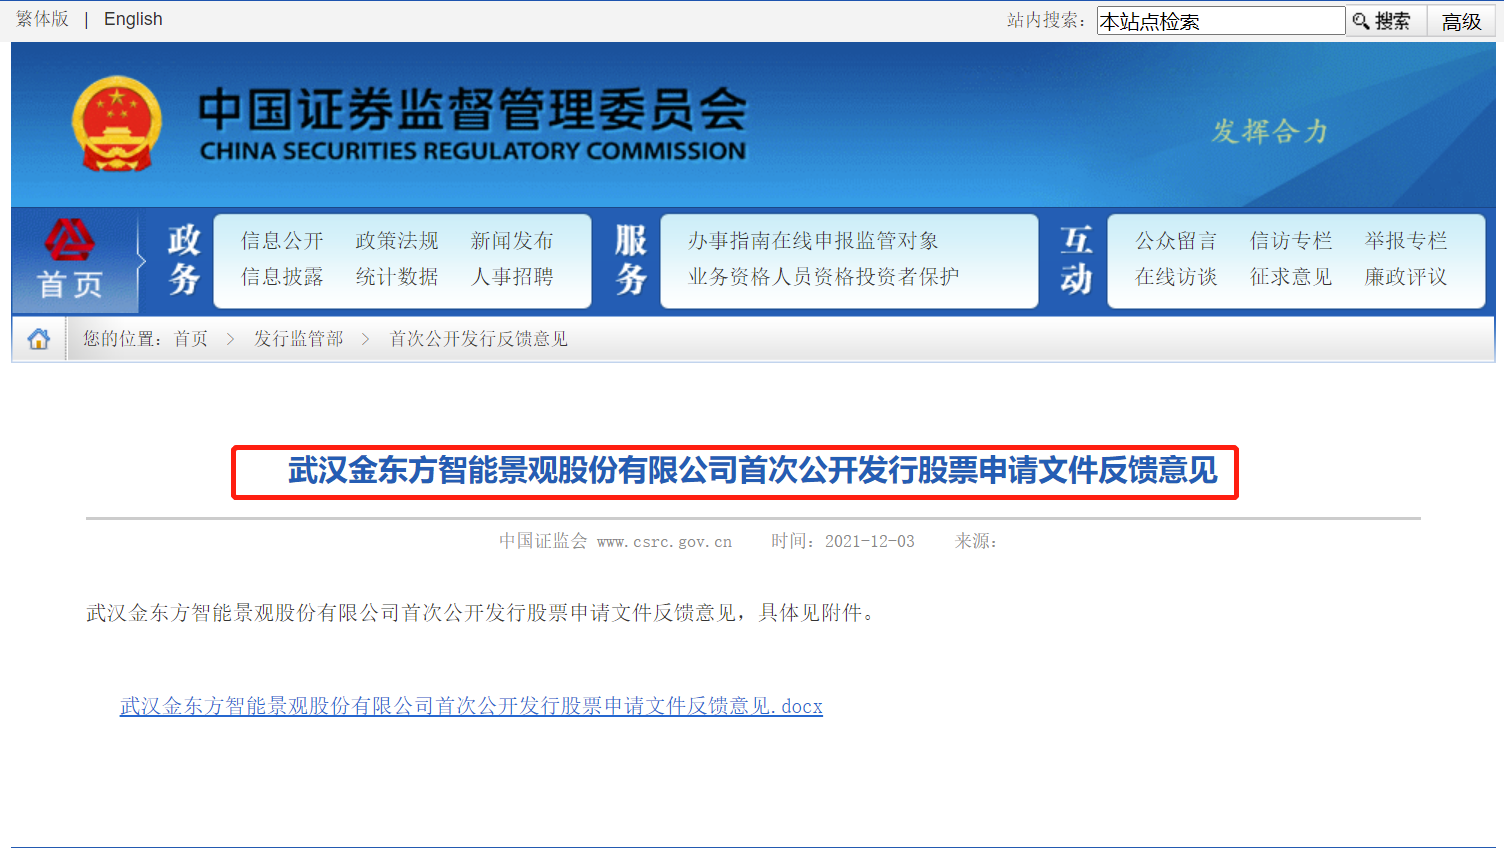Go to 在线申报 online filing
This screenshot has height=848, width=1504.
point(813,241)
